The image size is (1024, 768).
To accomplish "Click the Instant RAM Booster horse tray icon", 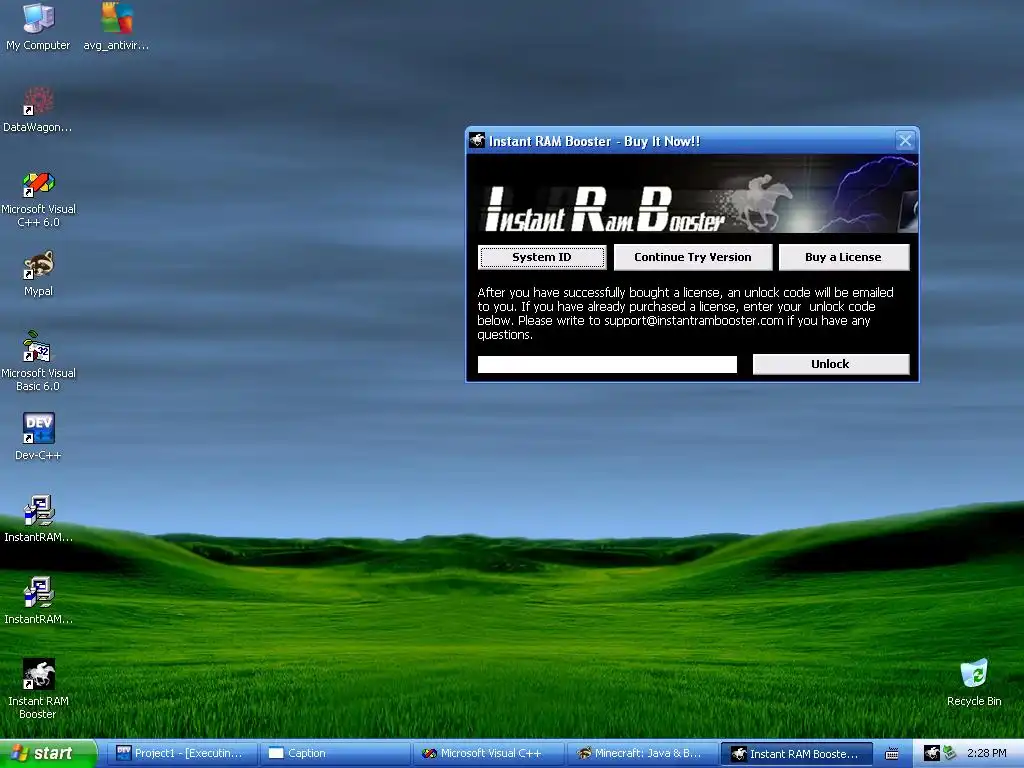I will click(931, 753).
